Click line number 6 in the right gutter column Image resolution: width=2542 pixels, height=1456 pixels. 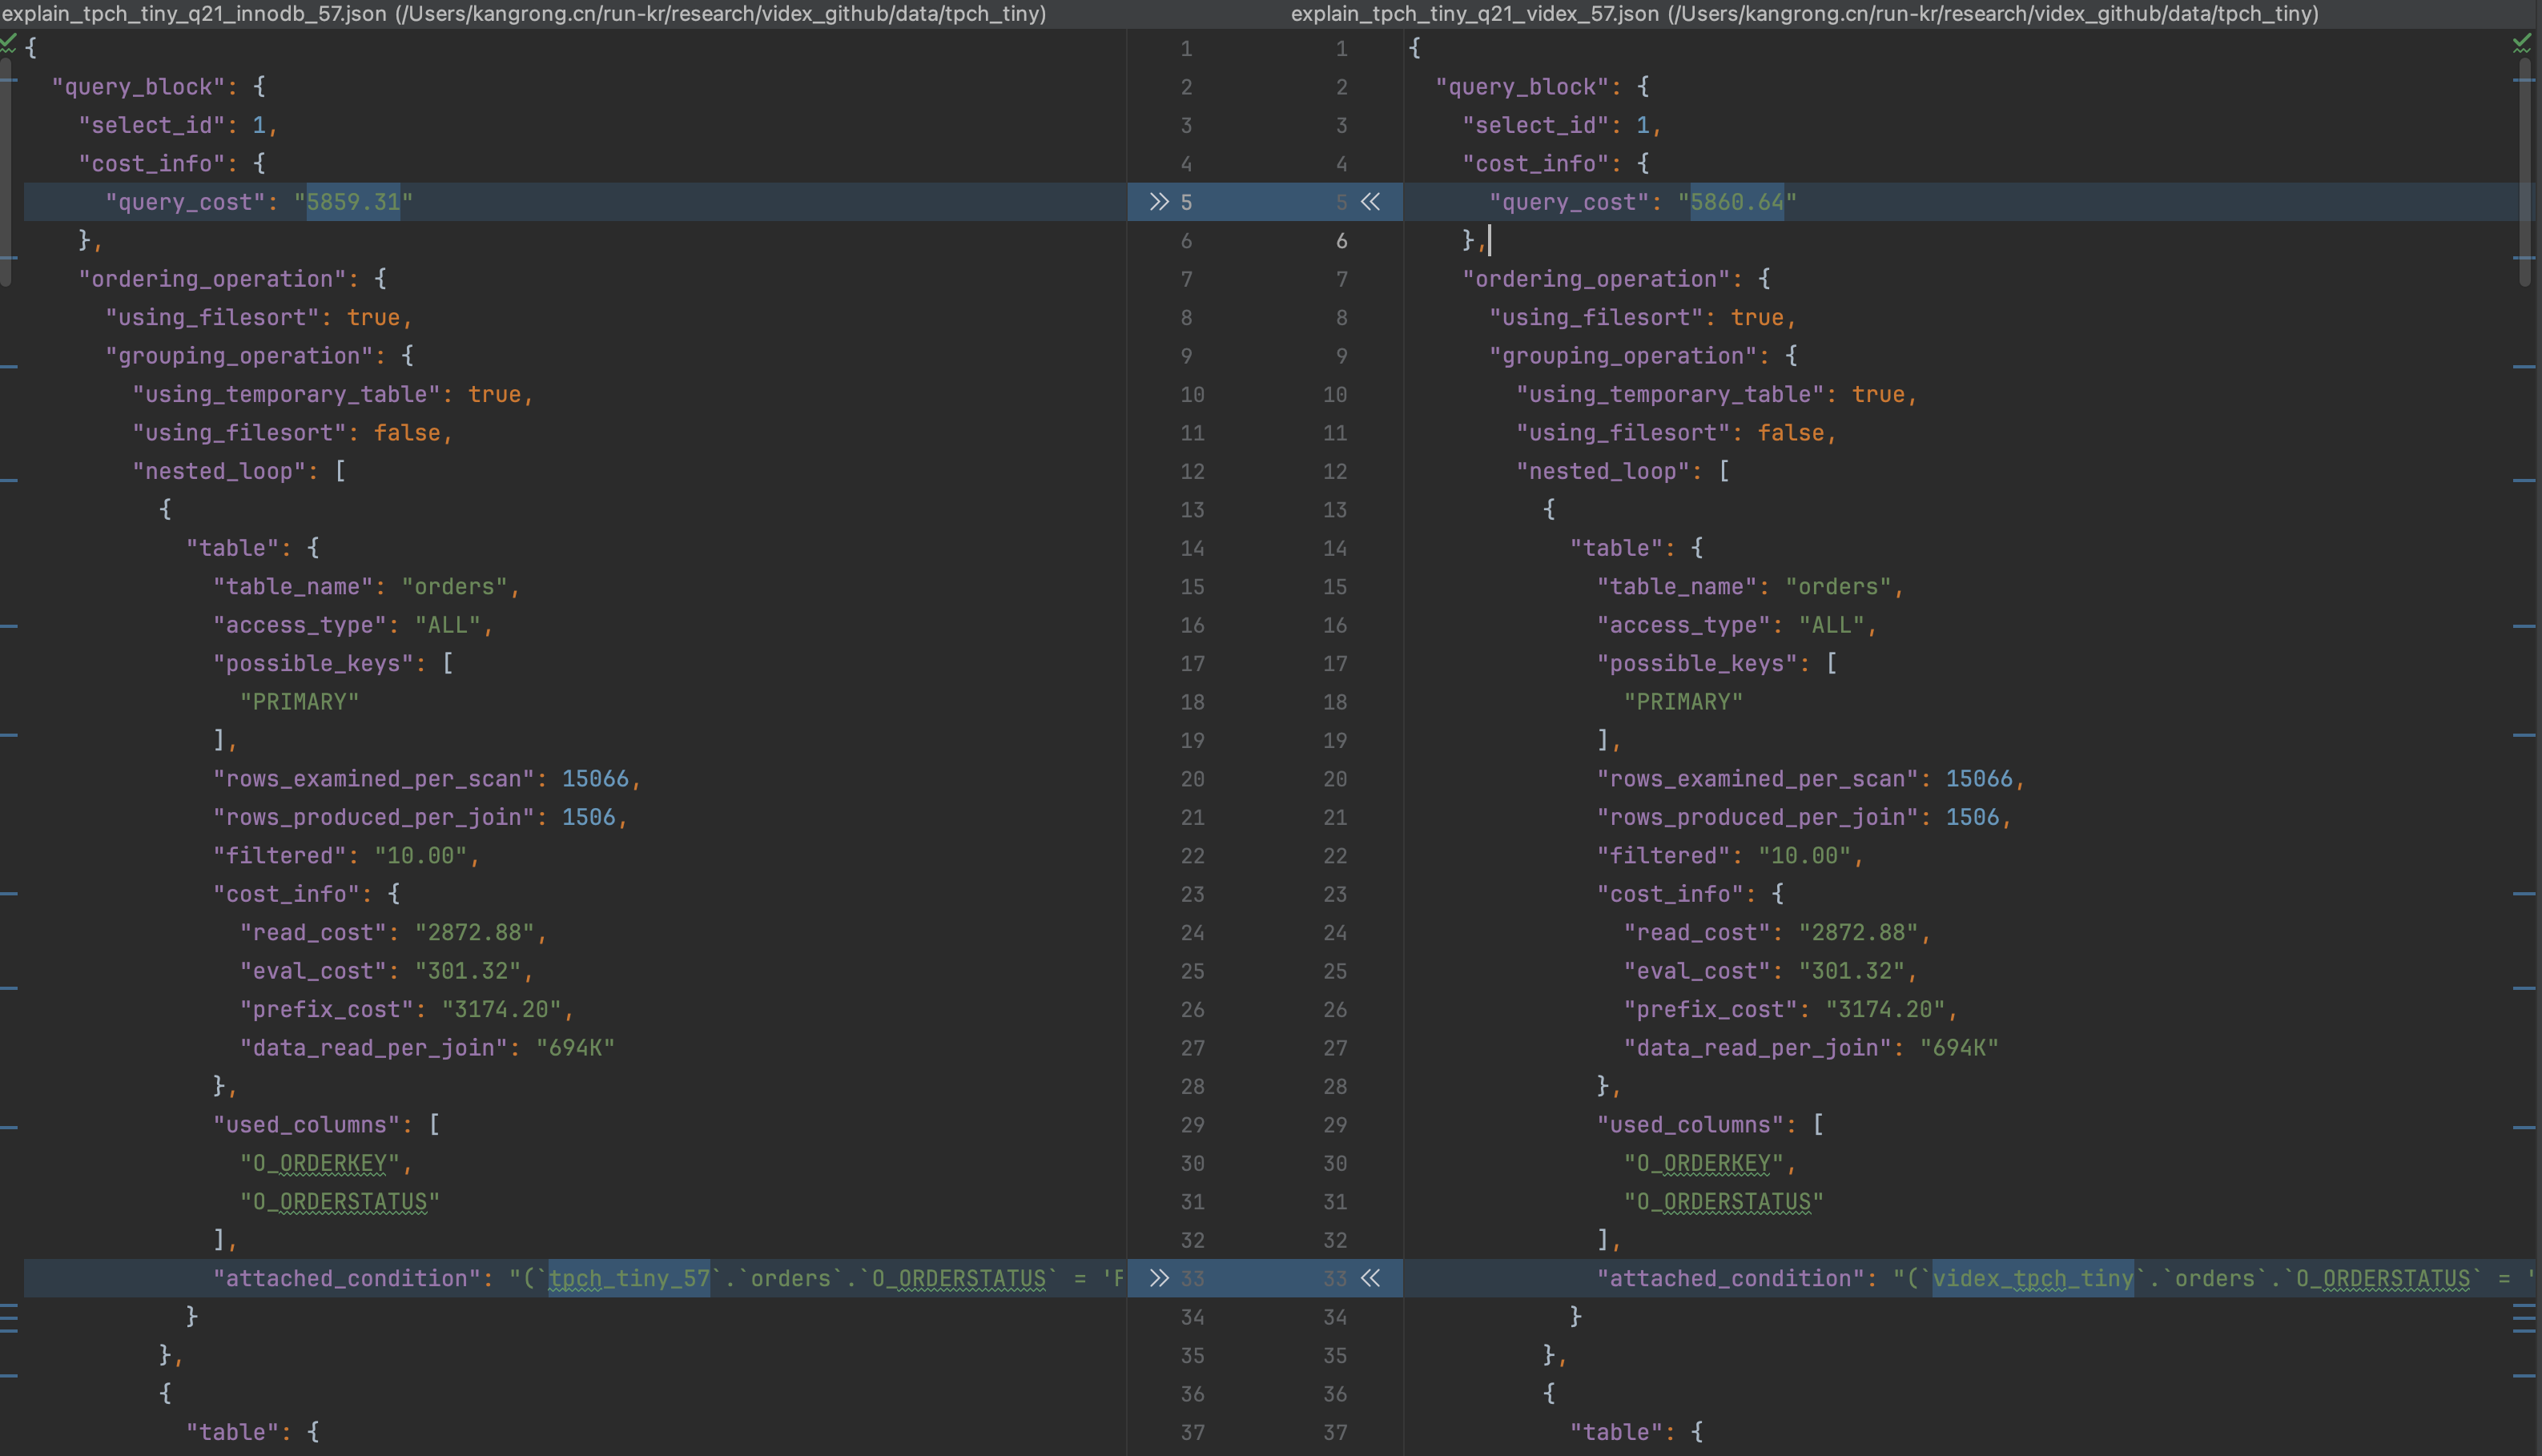[1341, 241]
